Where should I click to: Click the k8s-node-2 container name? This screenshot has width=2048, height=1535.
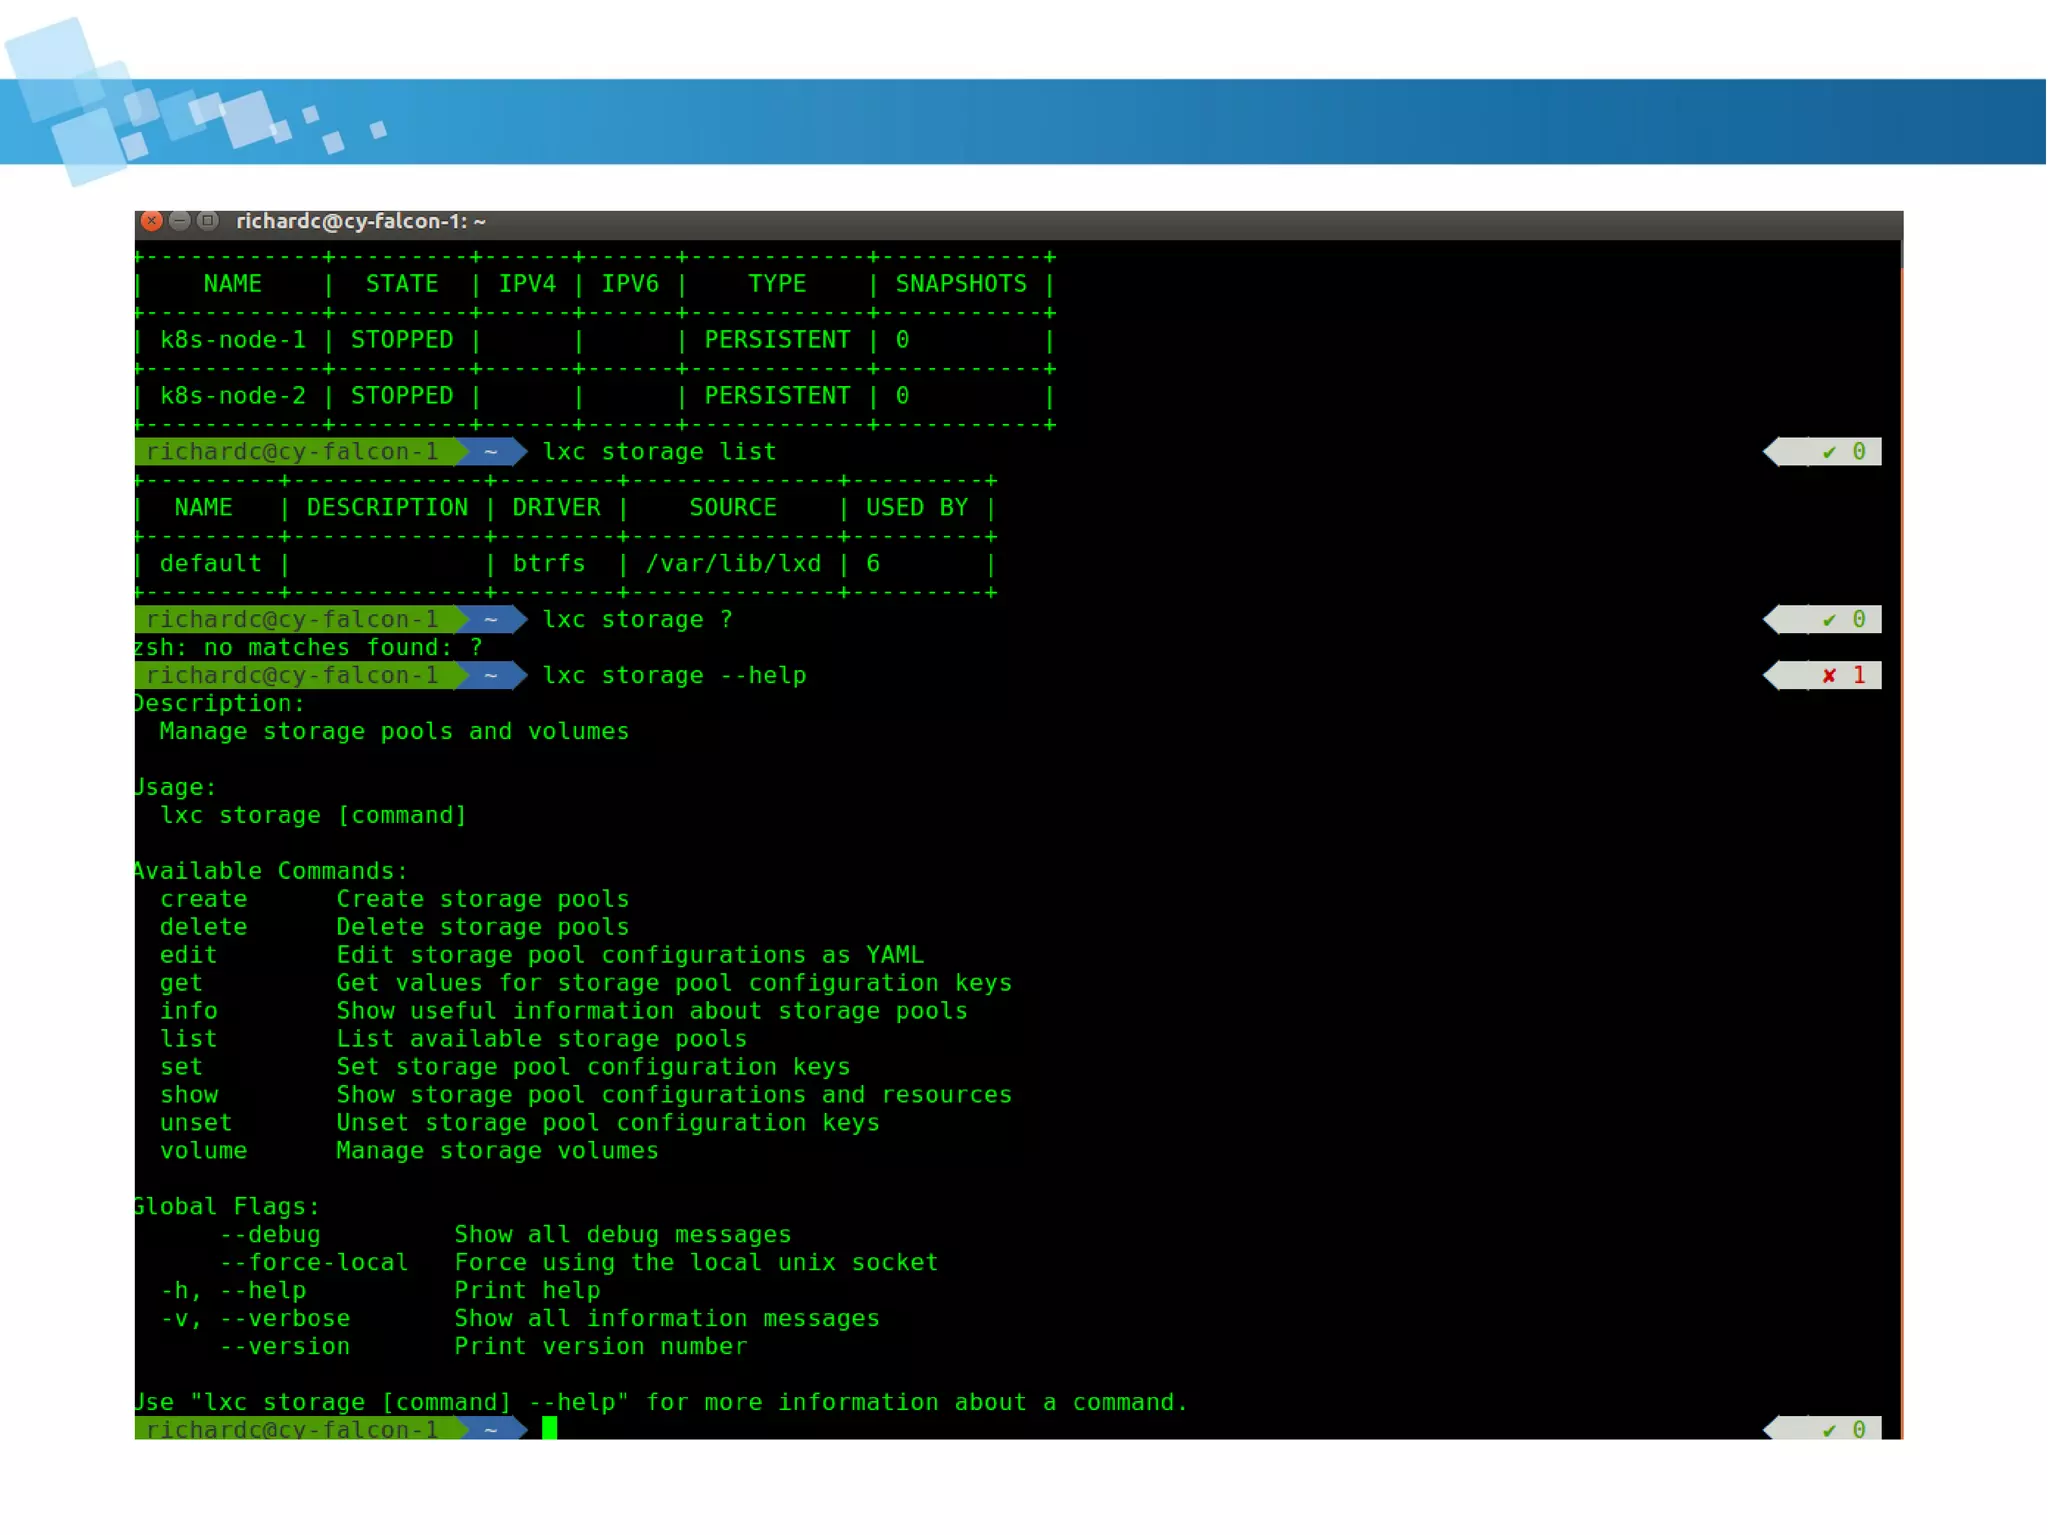pos(233,396)
